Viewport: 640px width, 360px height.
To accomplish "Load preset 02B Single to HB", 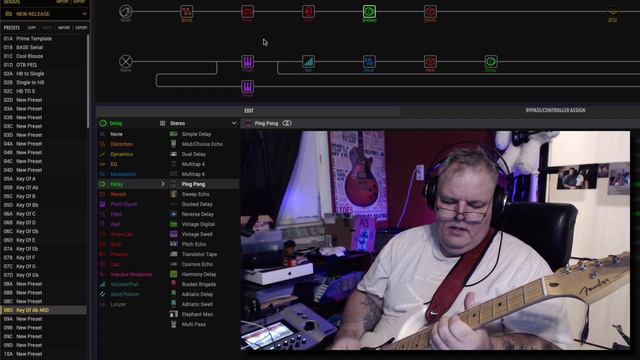I will click(x=30, y=82).
